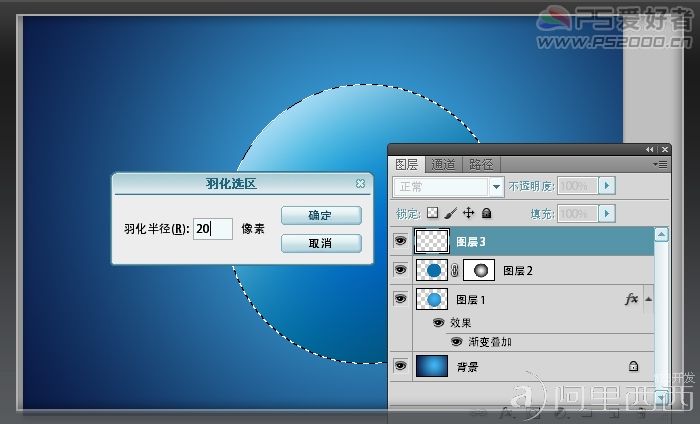Toggle lock image pixels brush icon
Image resolution: width=700 pixels, height=424 pixels.
[x=451, y=213]
